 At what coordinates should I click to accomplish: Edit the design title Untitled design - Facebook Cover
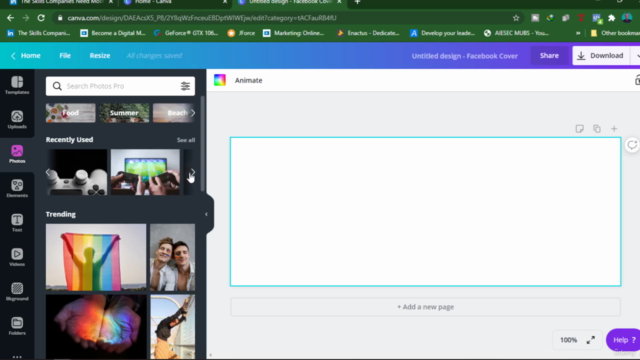coord(464,56)
